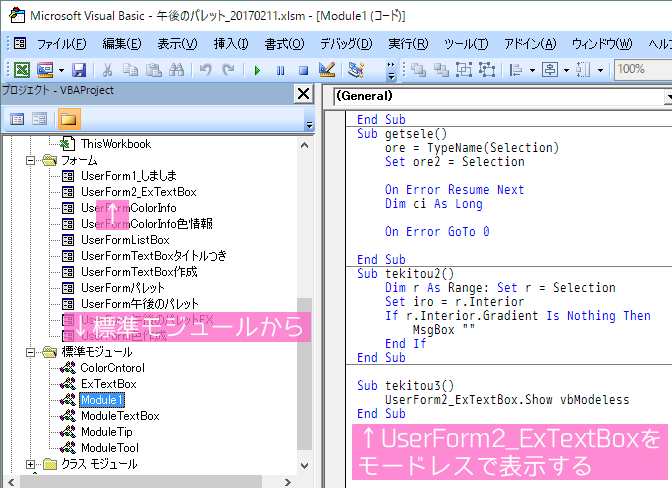Open the Center dropdown arrow
This screenshot has height=488, width=672.
coord(566,70)
